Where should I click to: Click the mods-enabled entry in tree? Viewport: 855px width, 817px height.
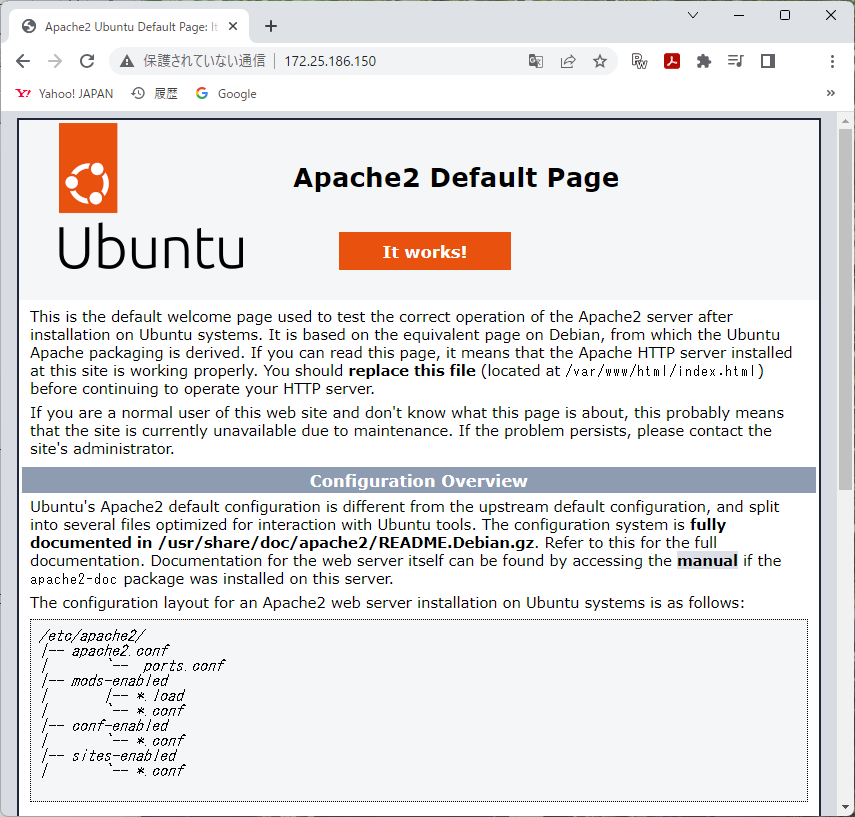pyautogui.click(x=120, y=681)
